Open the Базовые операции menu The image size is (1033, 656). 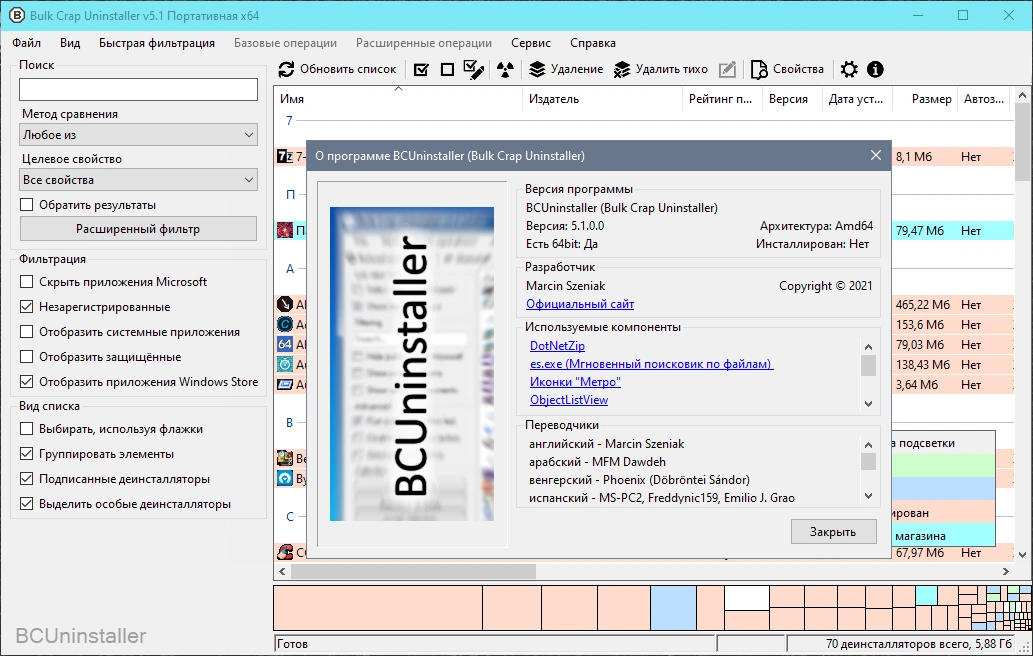pyautogui.click(x=285, y=43)
